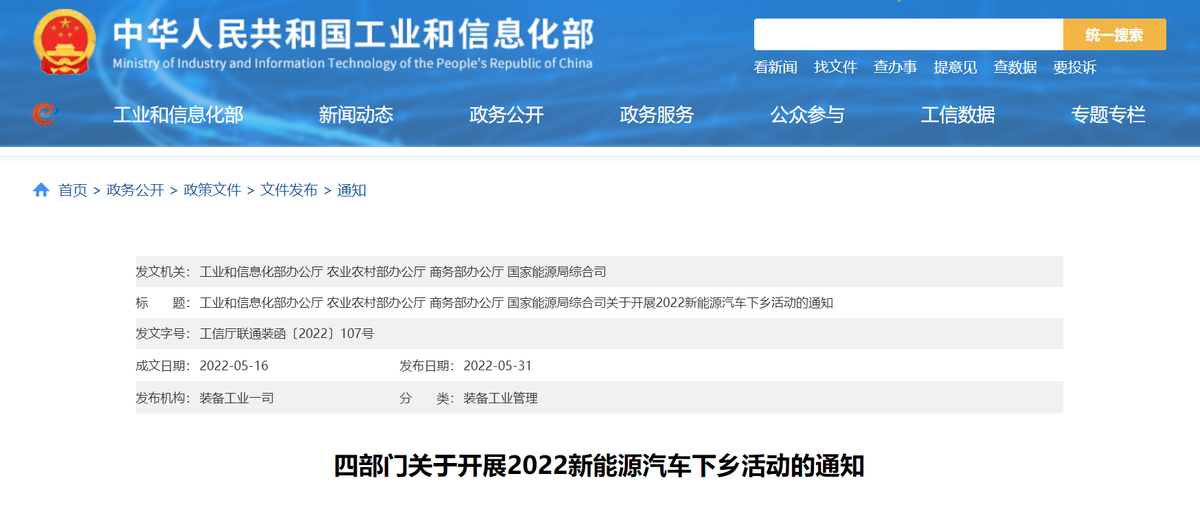Go to 文件发布 in breadcrumb
Screen dimensions: 1200x509
pyautogui.click(x=289, y=190)
